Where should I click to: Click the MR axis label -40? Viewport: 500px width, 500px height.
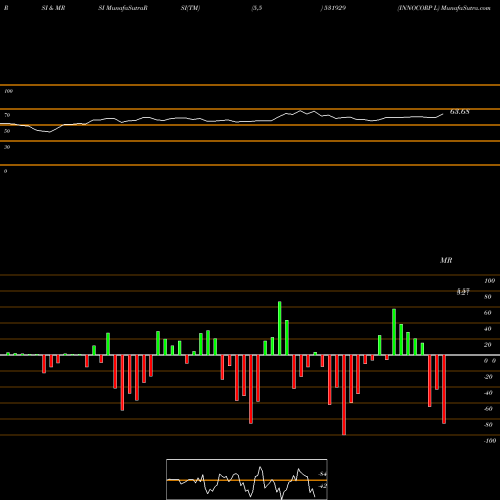click(488, 393)
